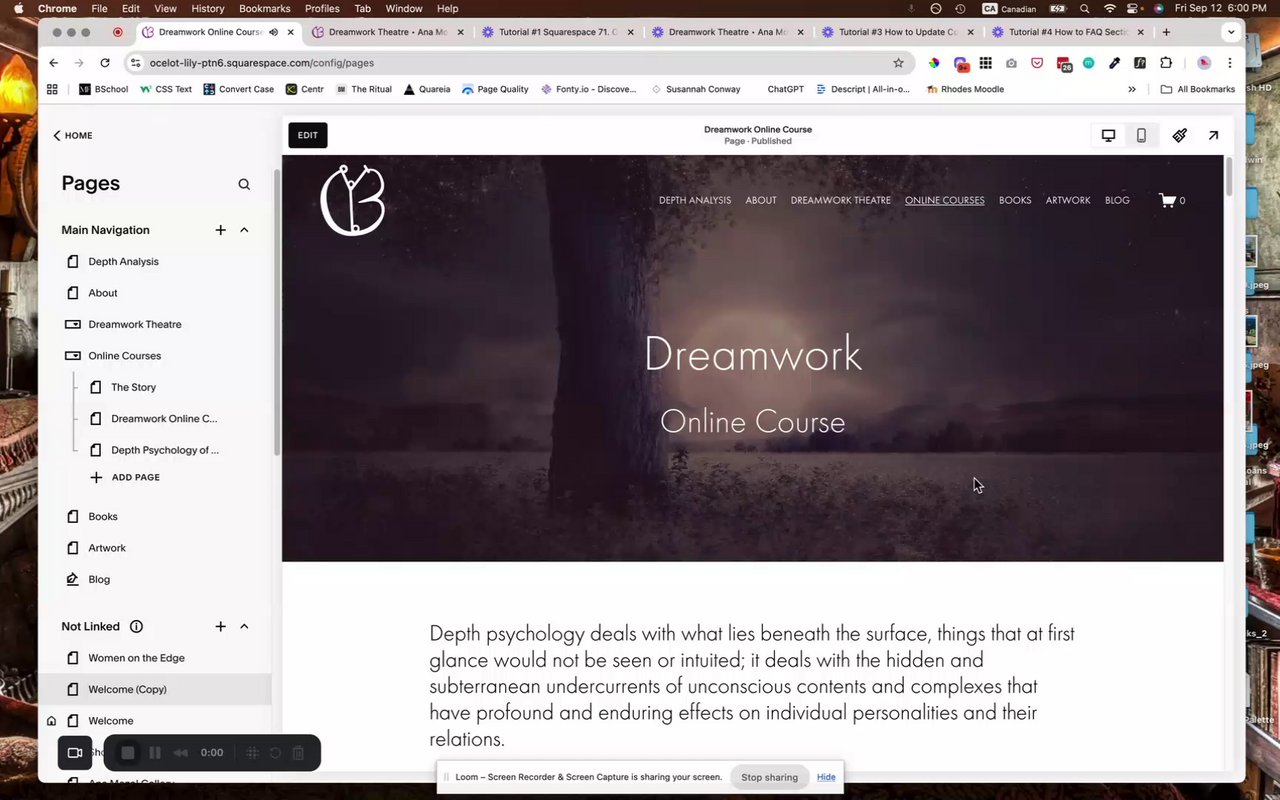The image size is (1280, 800).
Task: Open the Pocket extension icon
Action: click(1037, 63)
